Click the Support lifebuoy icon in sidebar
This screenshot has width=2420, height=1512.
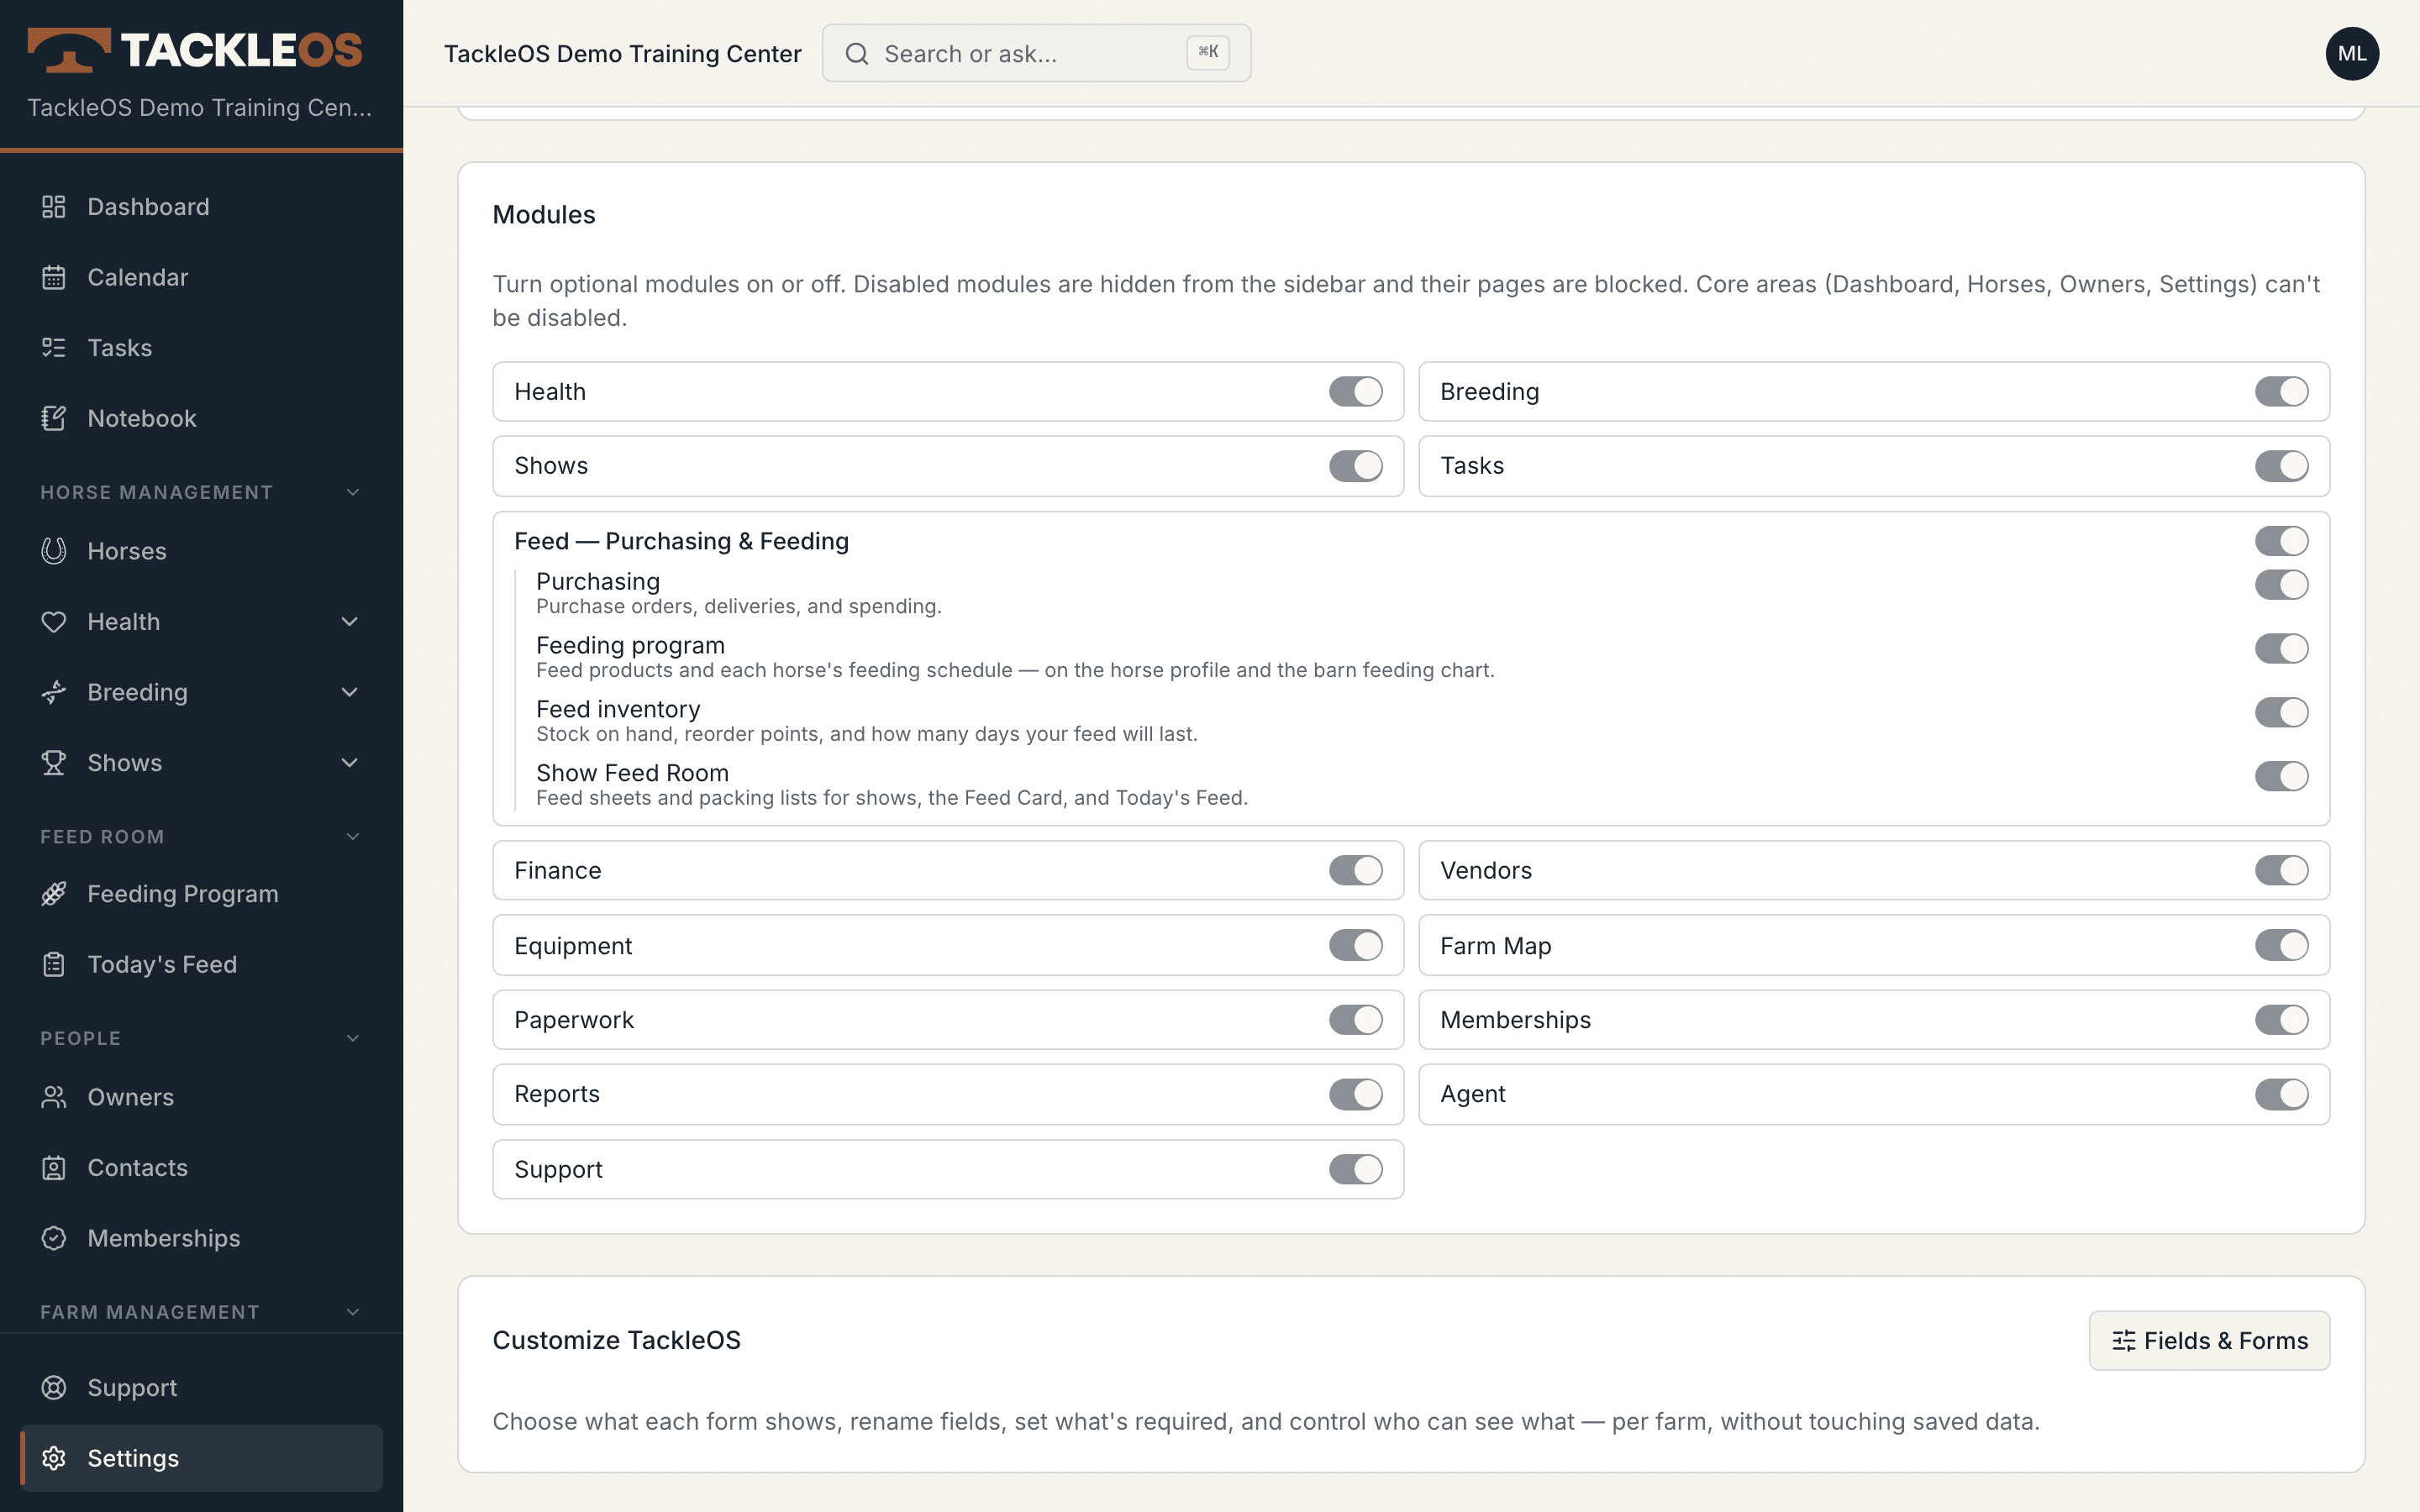tap(54, 1388)
